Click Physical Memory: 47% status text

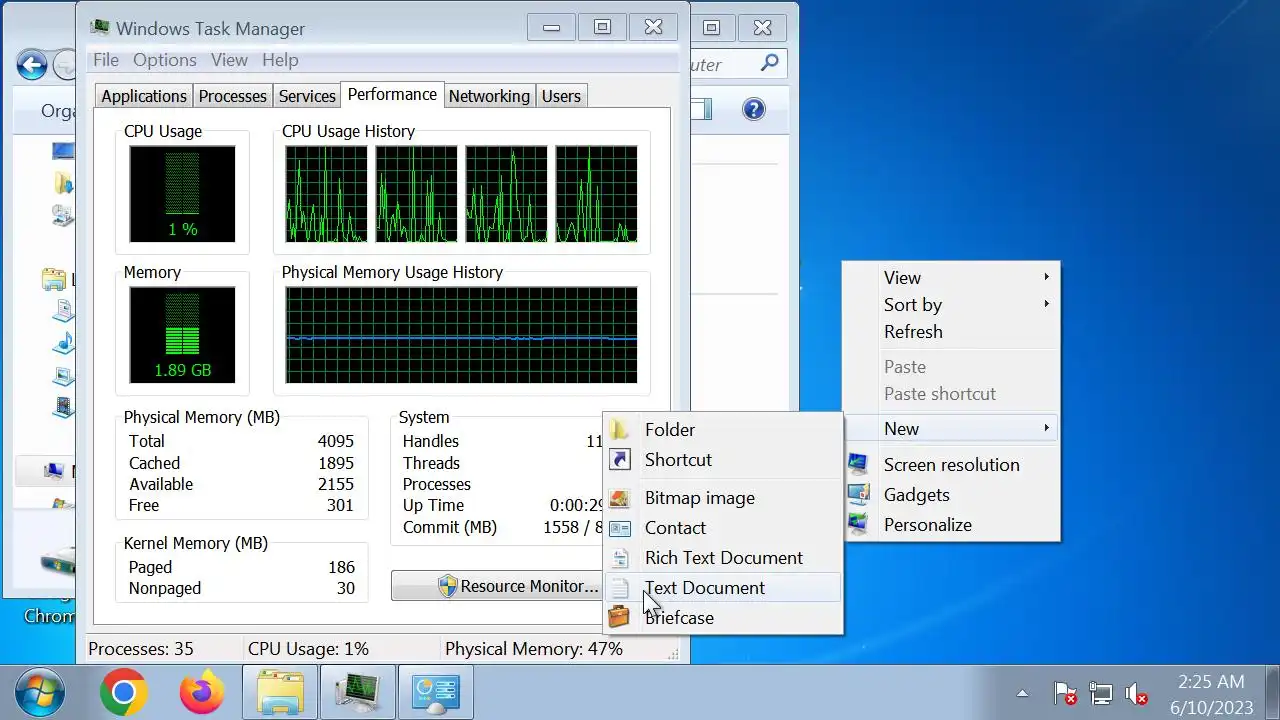point(534,649)
